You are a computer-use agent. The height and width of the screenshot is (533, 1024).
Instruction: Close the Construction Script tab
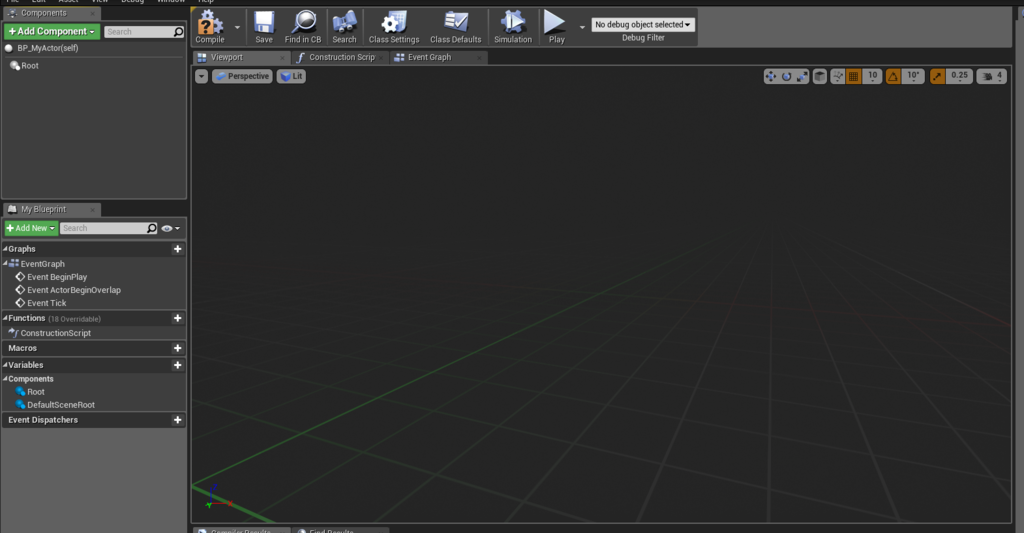[381, 57]
